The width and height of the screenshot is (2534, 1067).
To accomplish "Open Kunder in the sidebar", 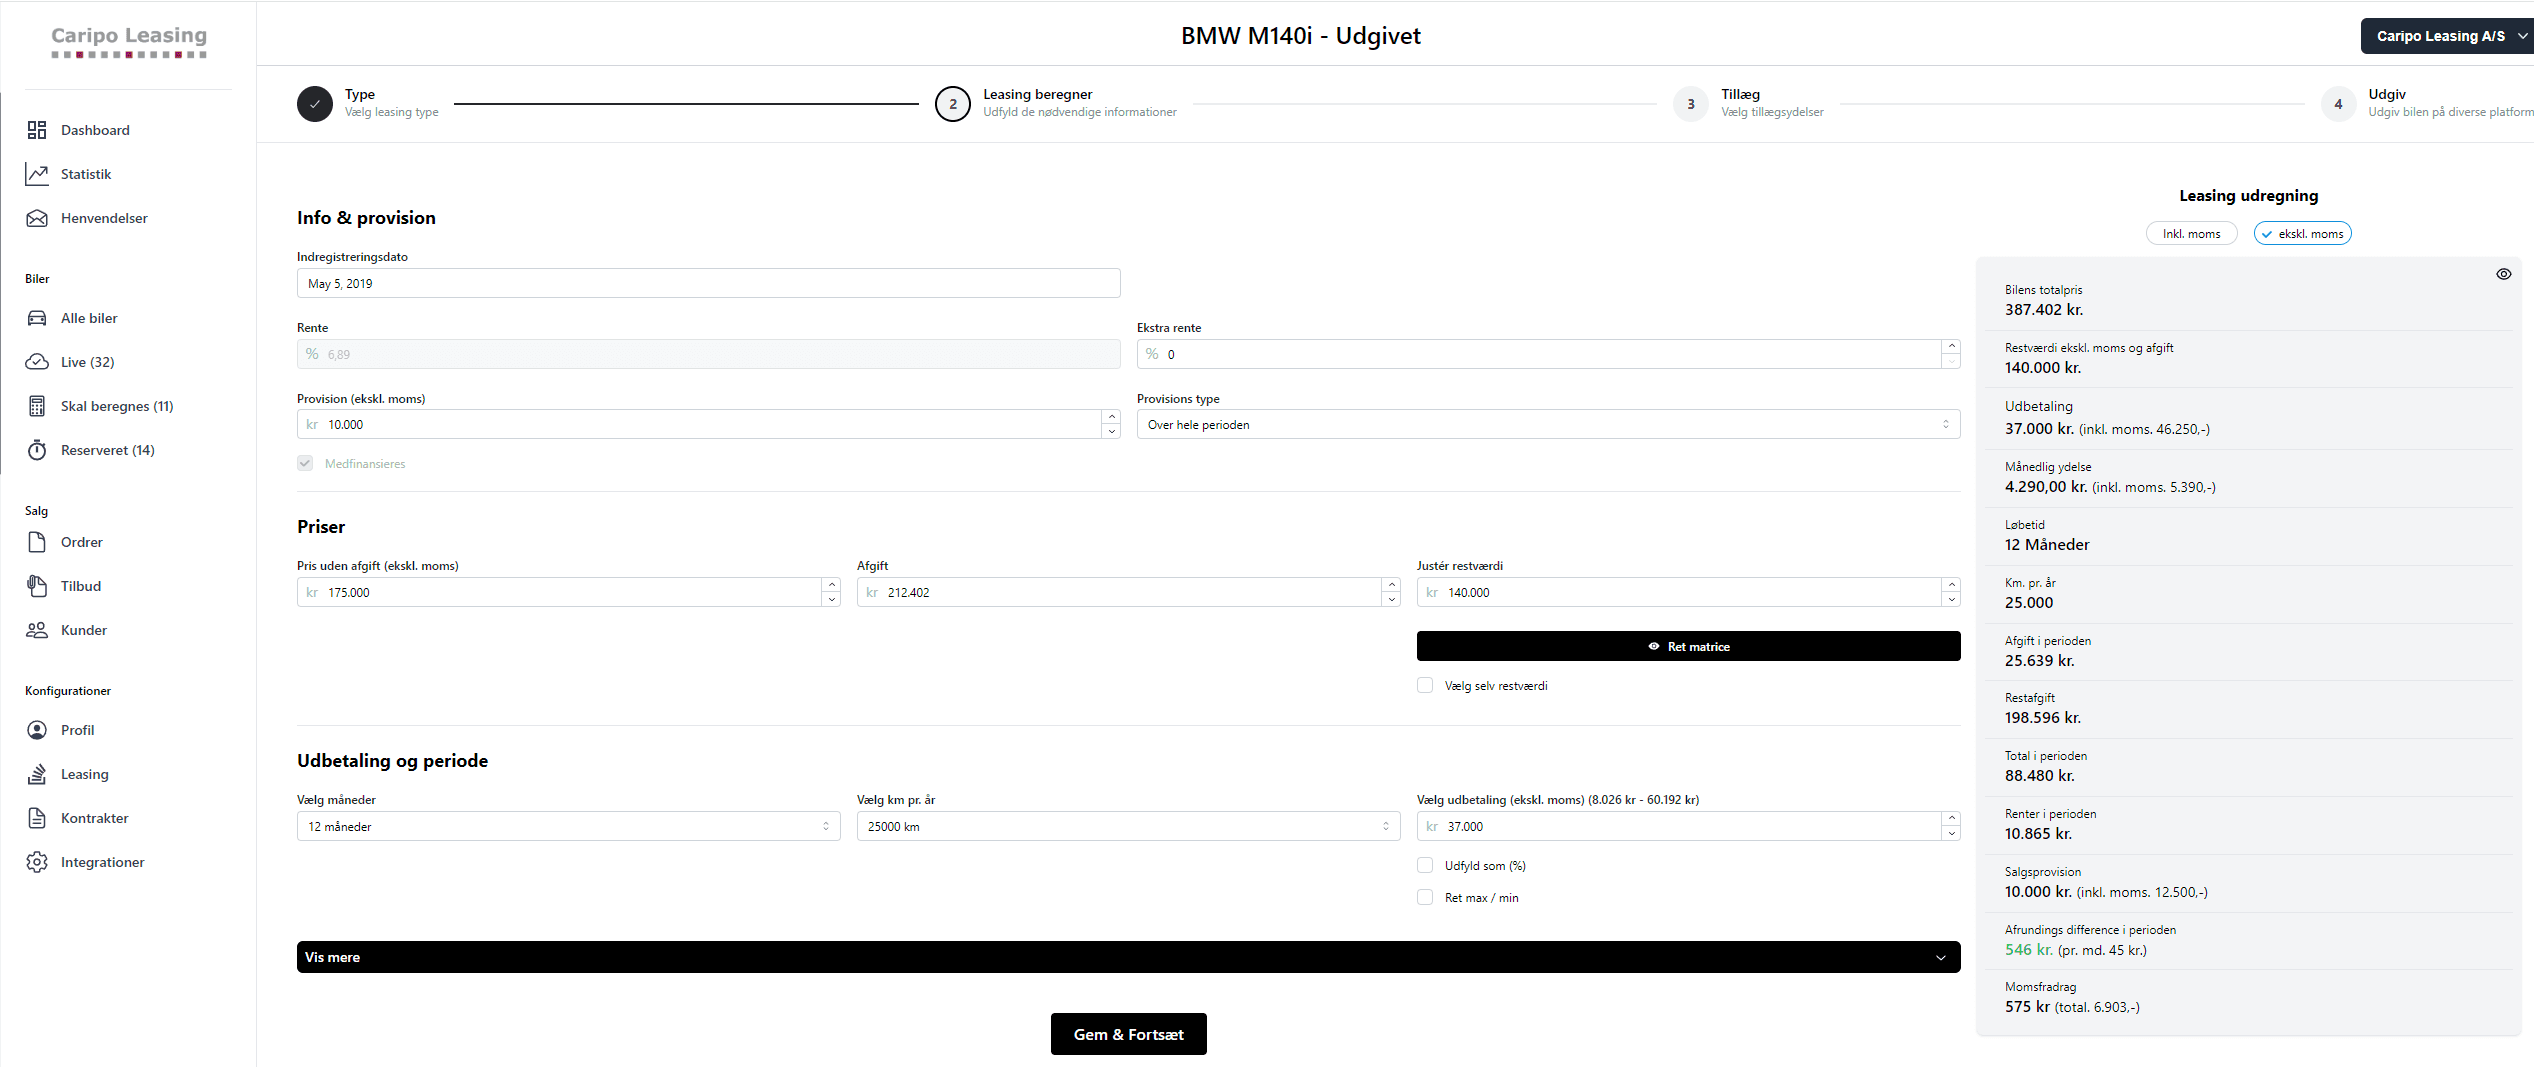I will [x=84, y=630].
